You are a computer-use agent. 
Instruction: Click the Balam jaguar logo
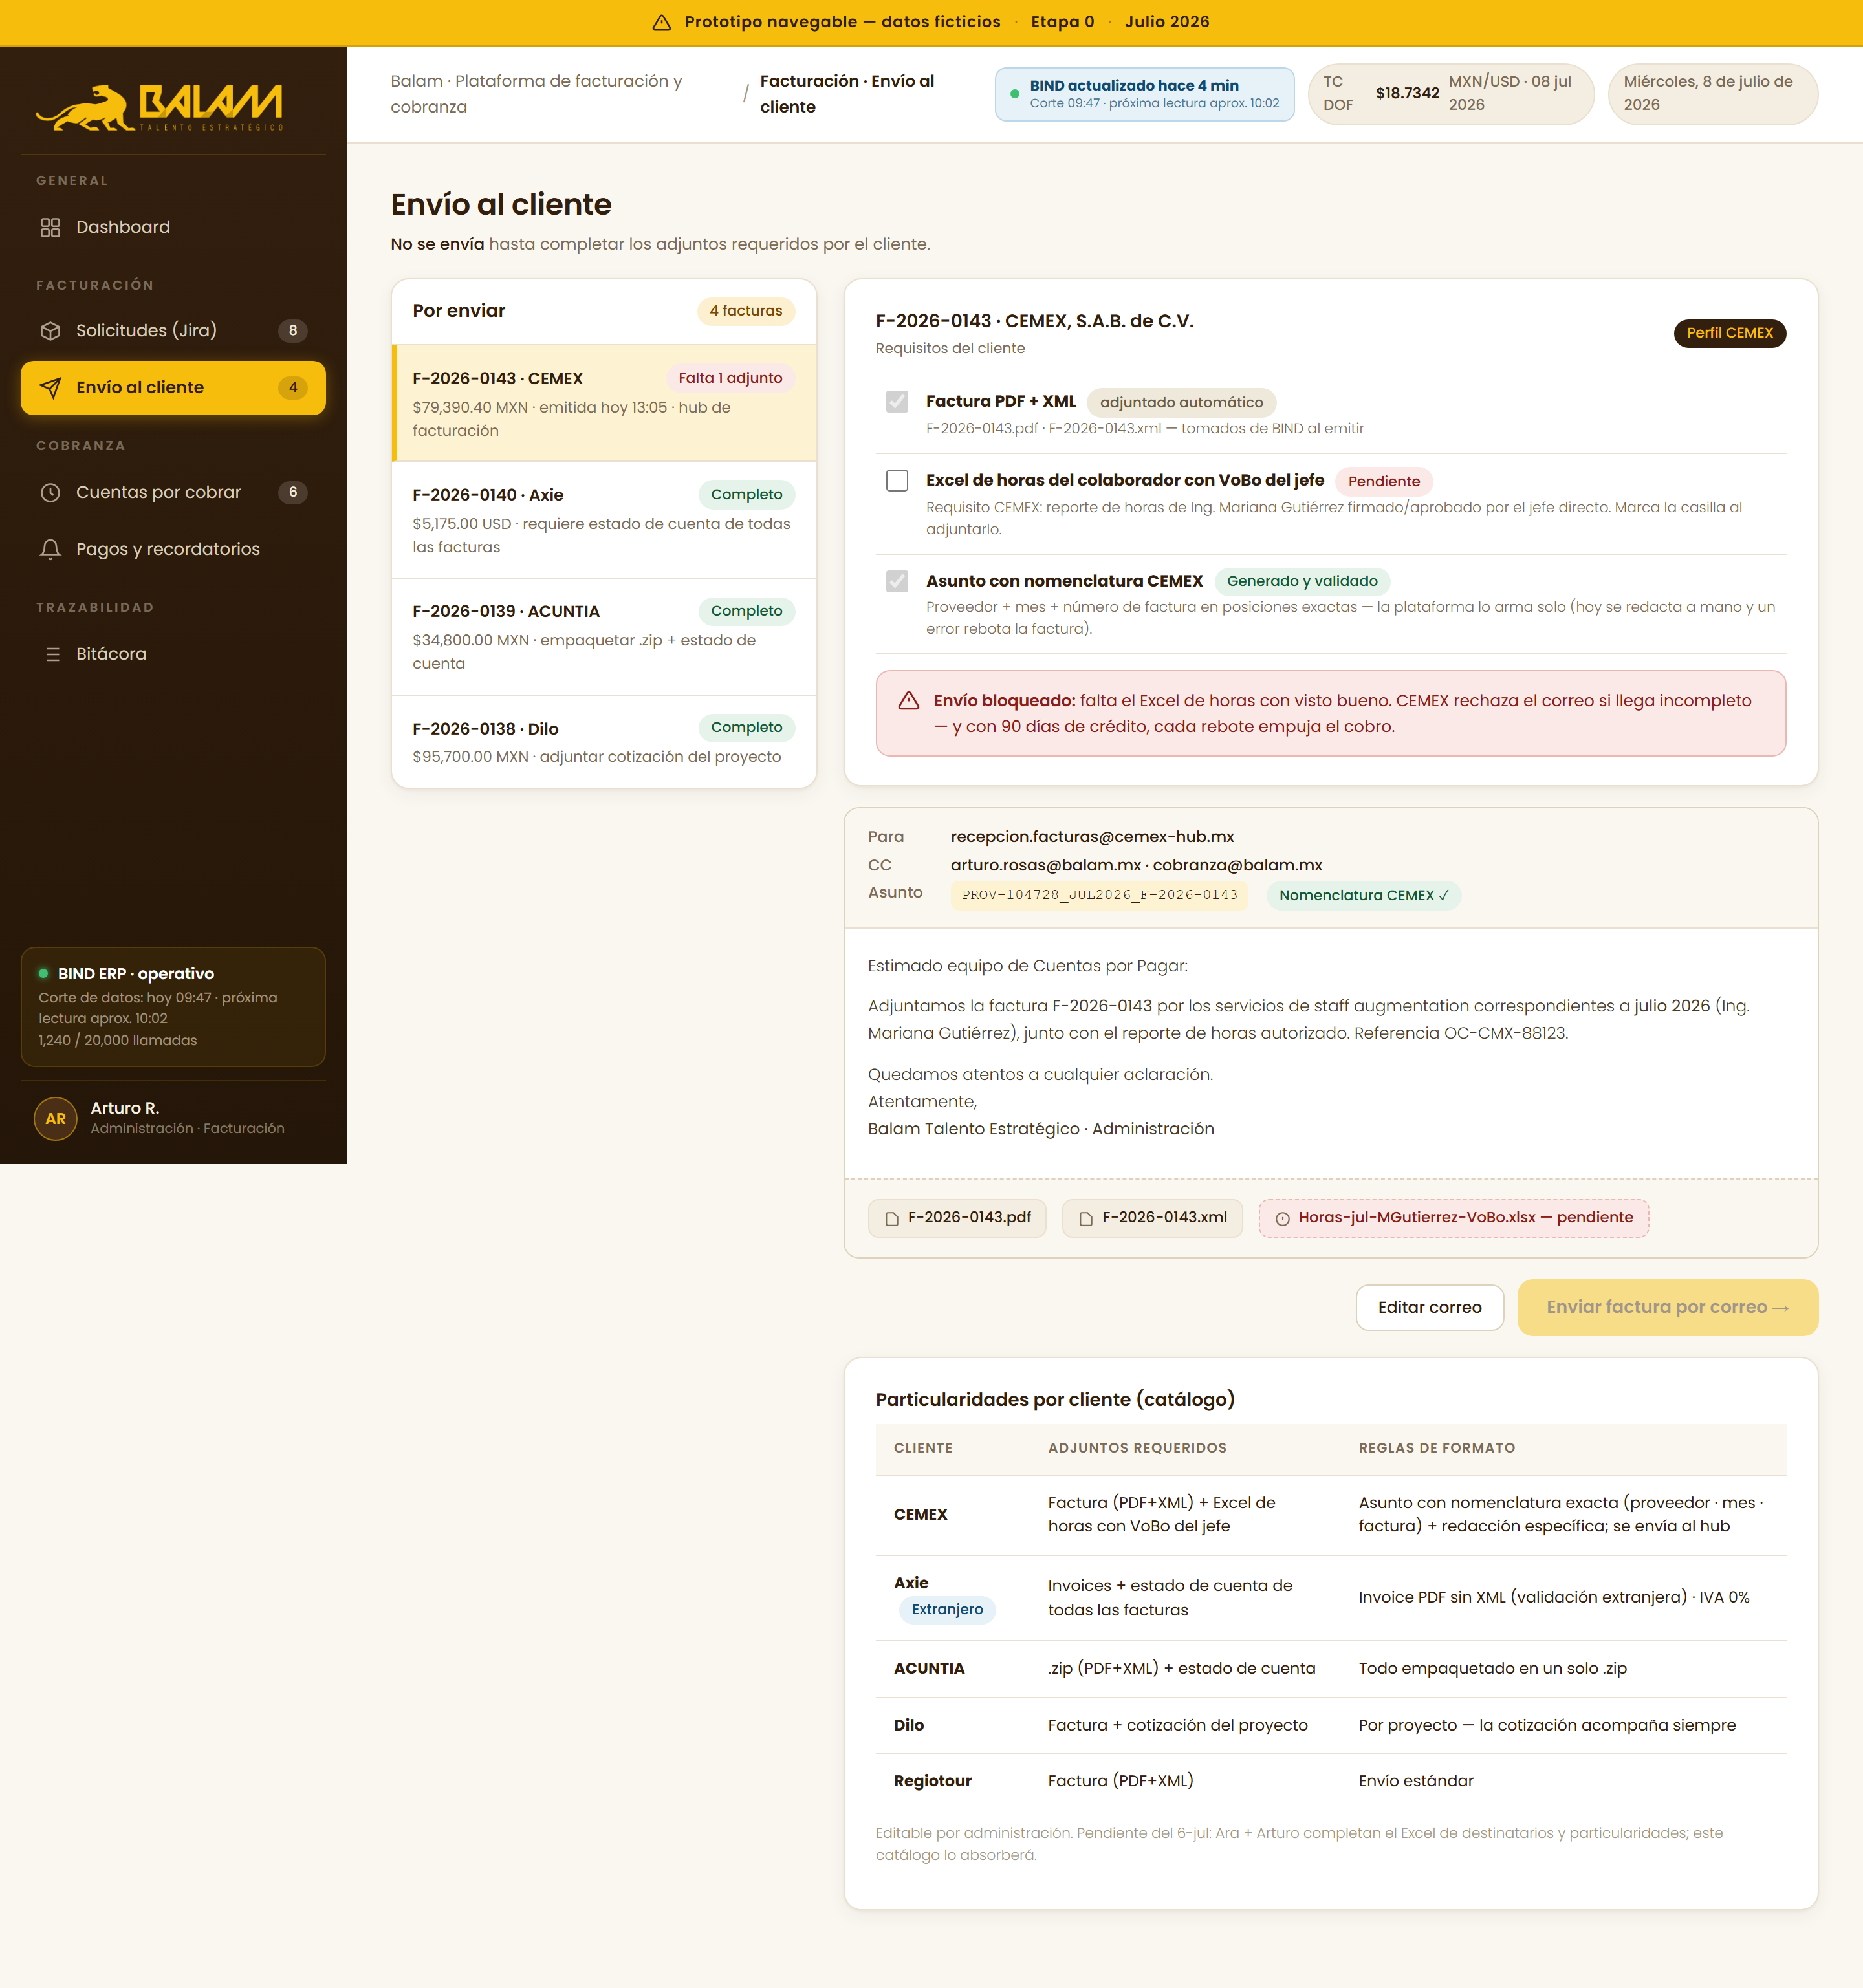pyautogui.click(x=160, y=108)
